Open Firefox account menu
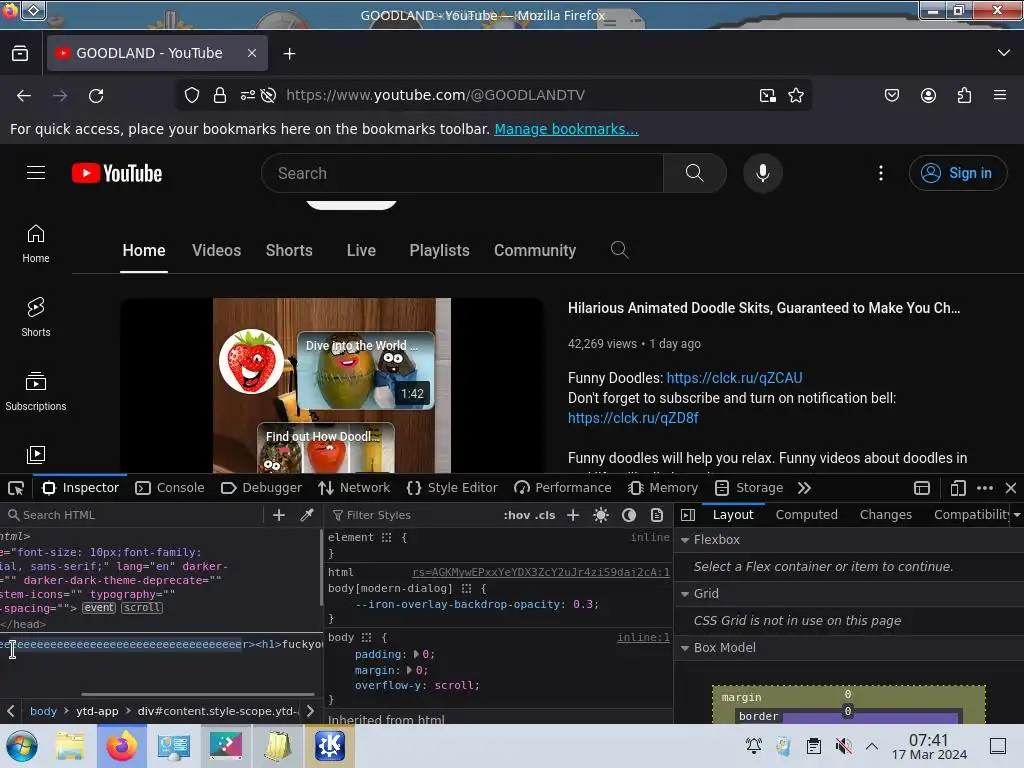Screen dimensions: 1024x768 click(928, 95)
